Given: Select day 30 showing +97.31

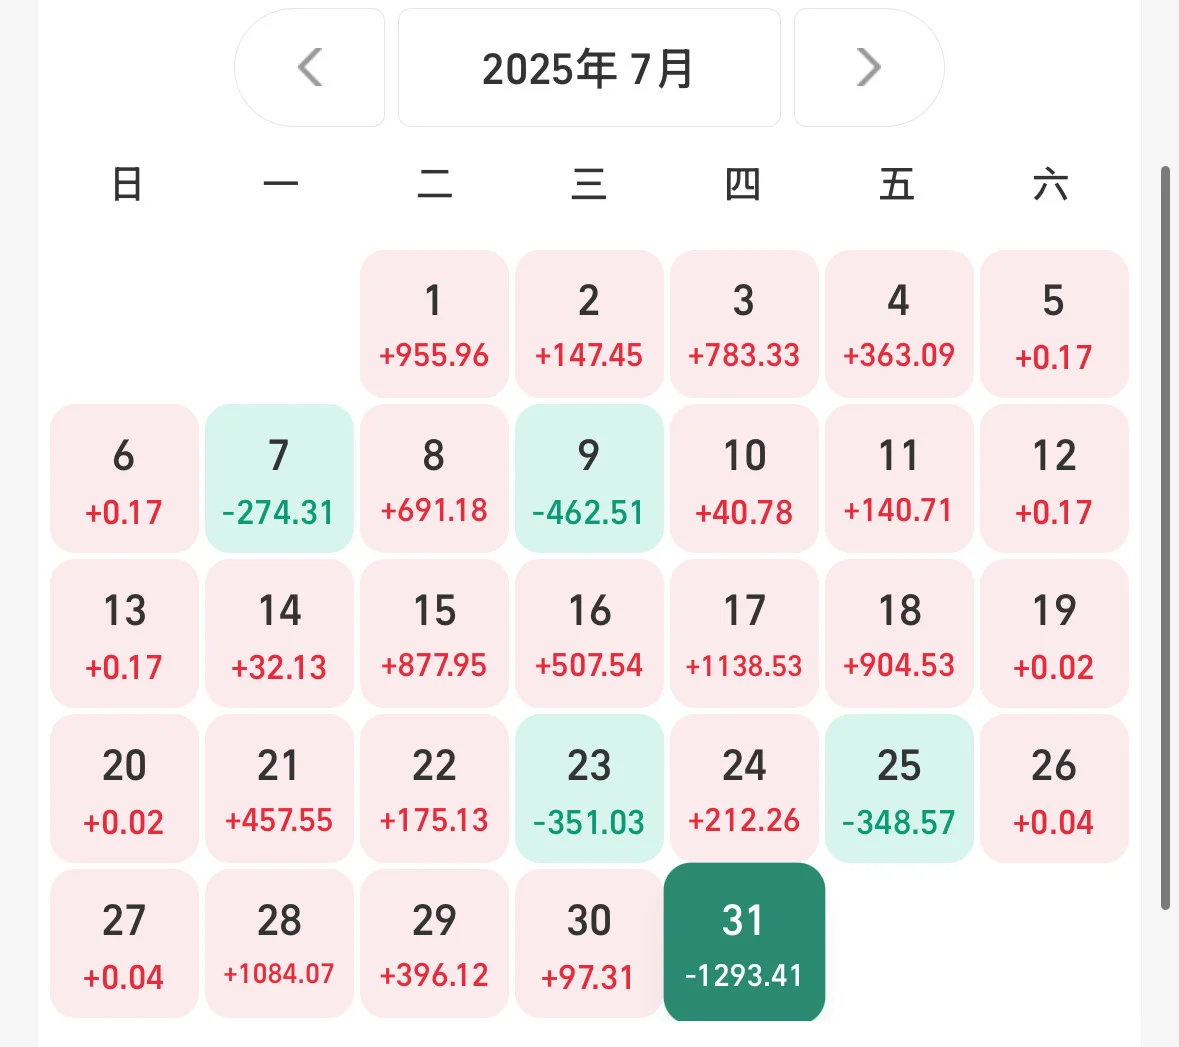Looking at the screenshot, I should pyautogui.click(x=589, y=943).
